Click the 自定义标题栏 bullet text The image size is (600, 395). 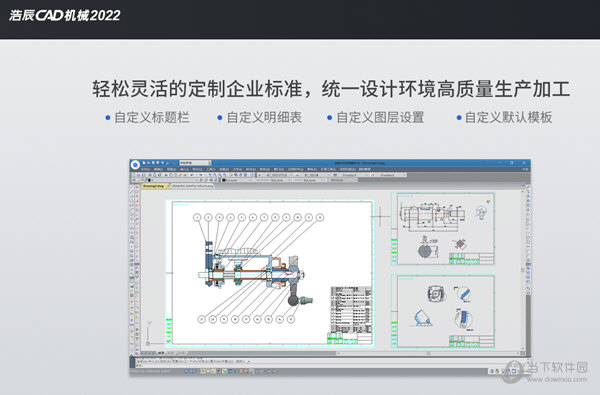point(152,117)
